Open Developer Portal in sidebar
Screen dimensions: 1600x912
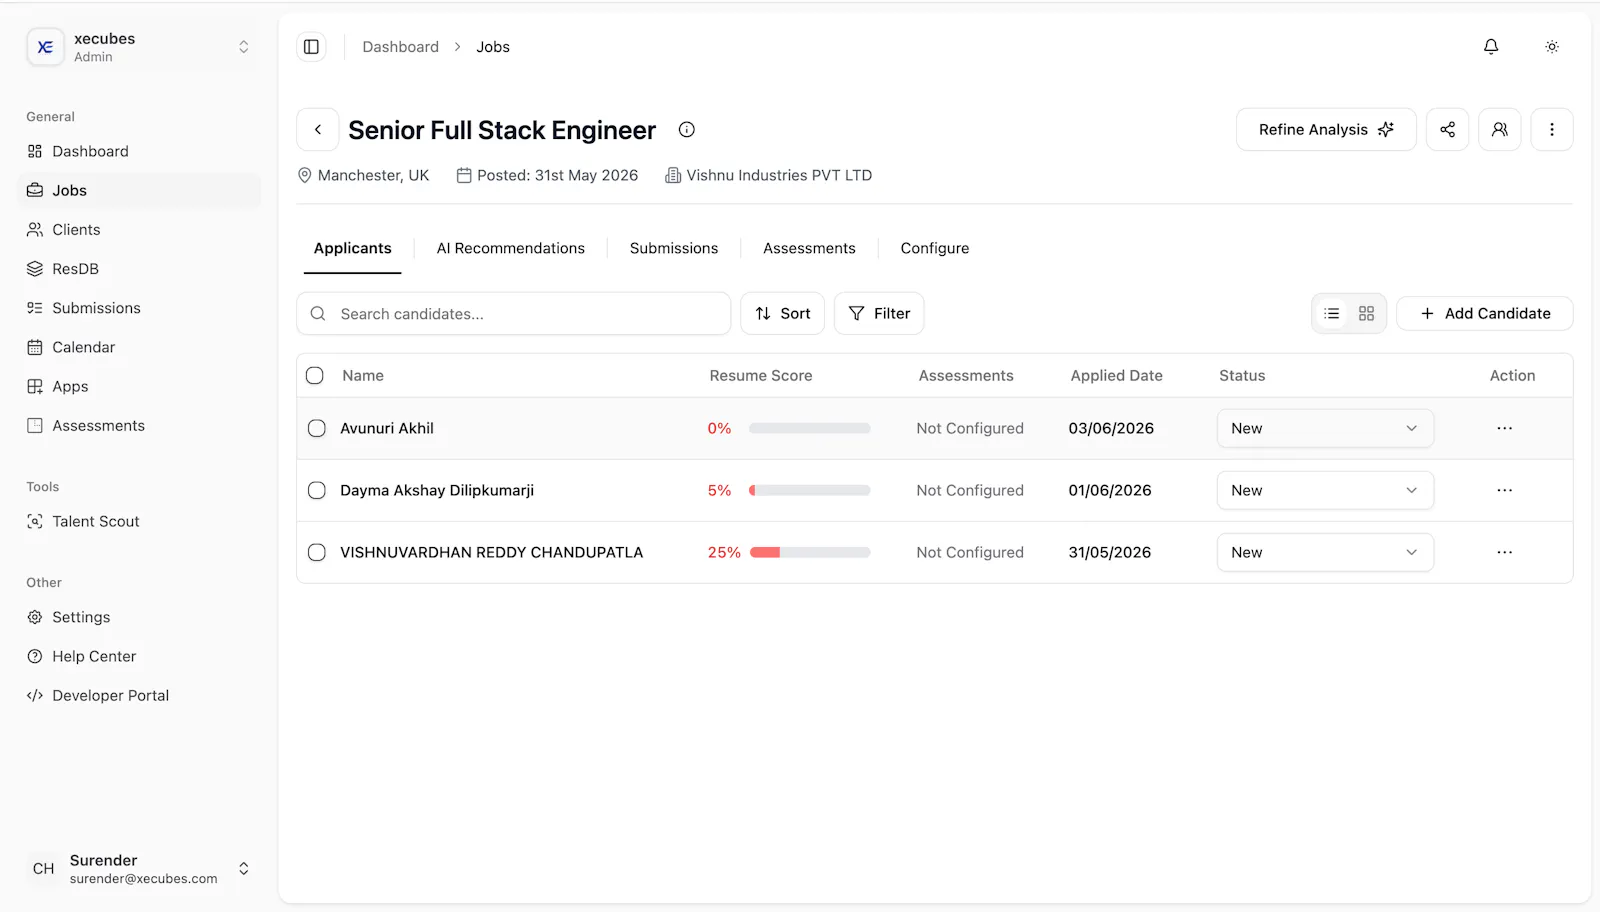pos(139,696)
